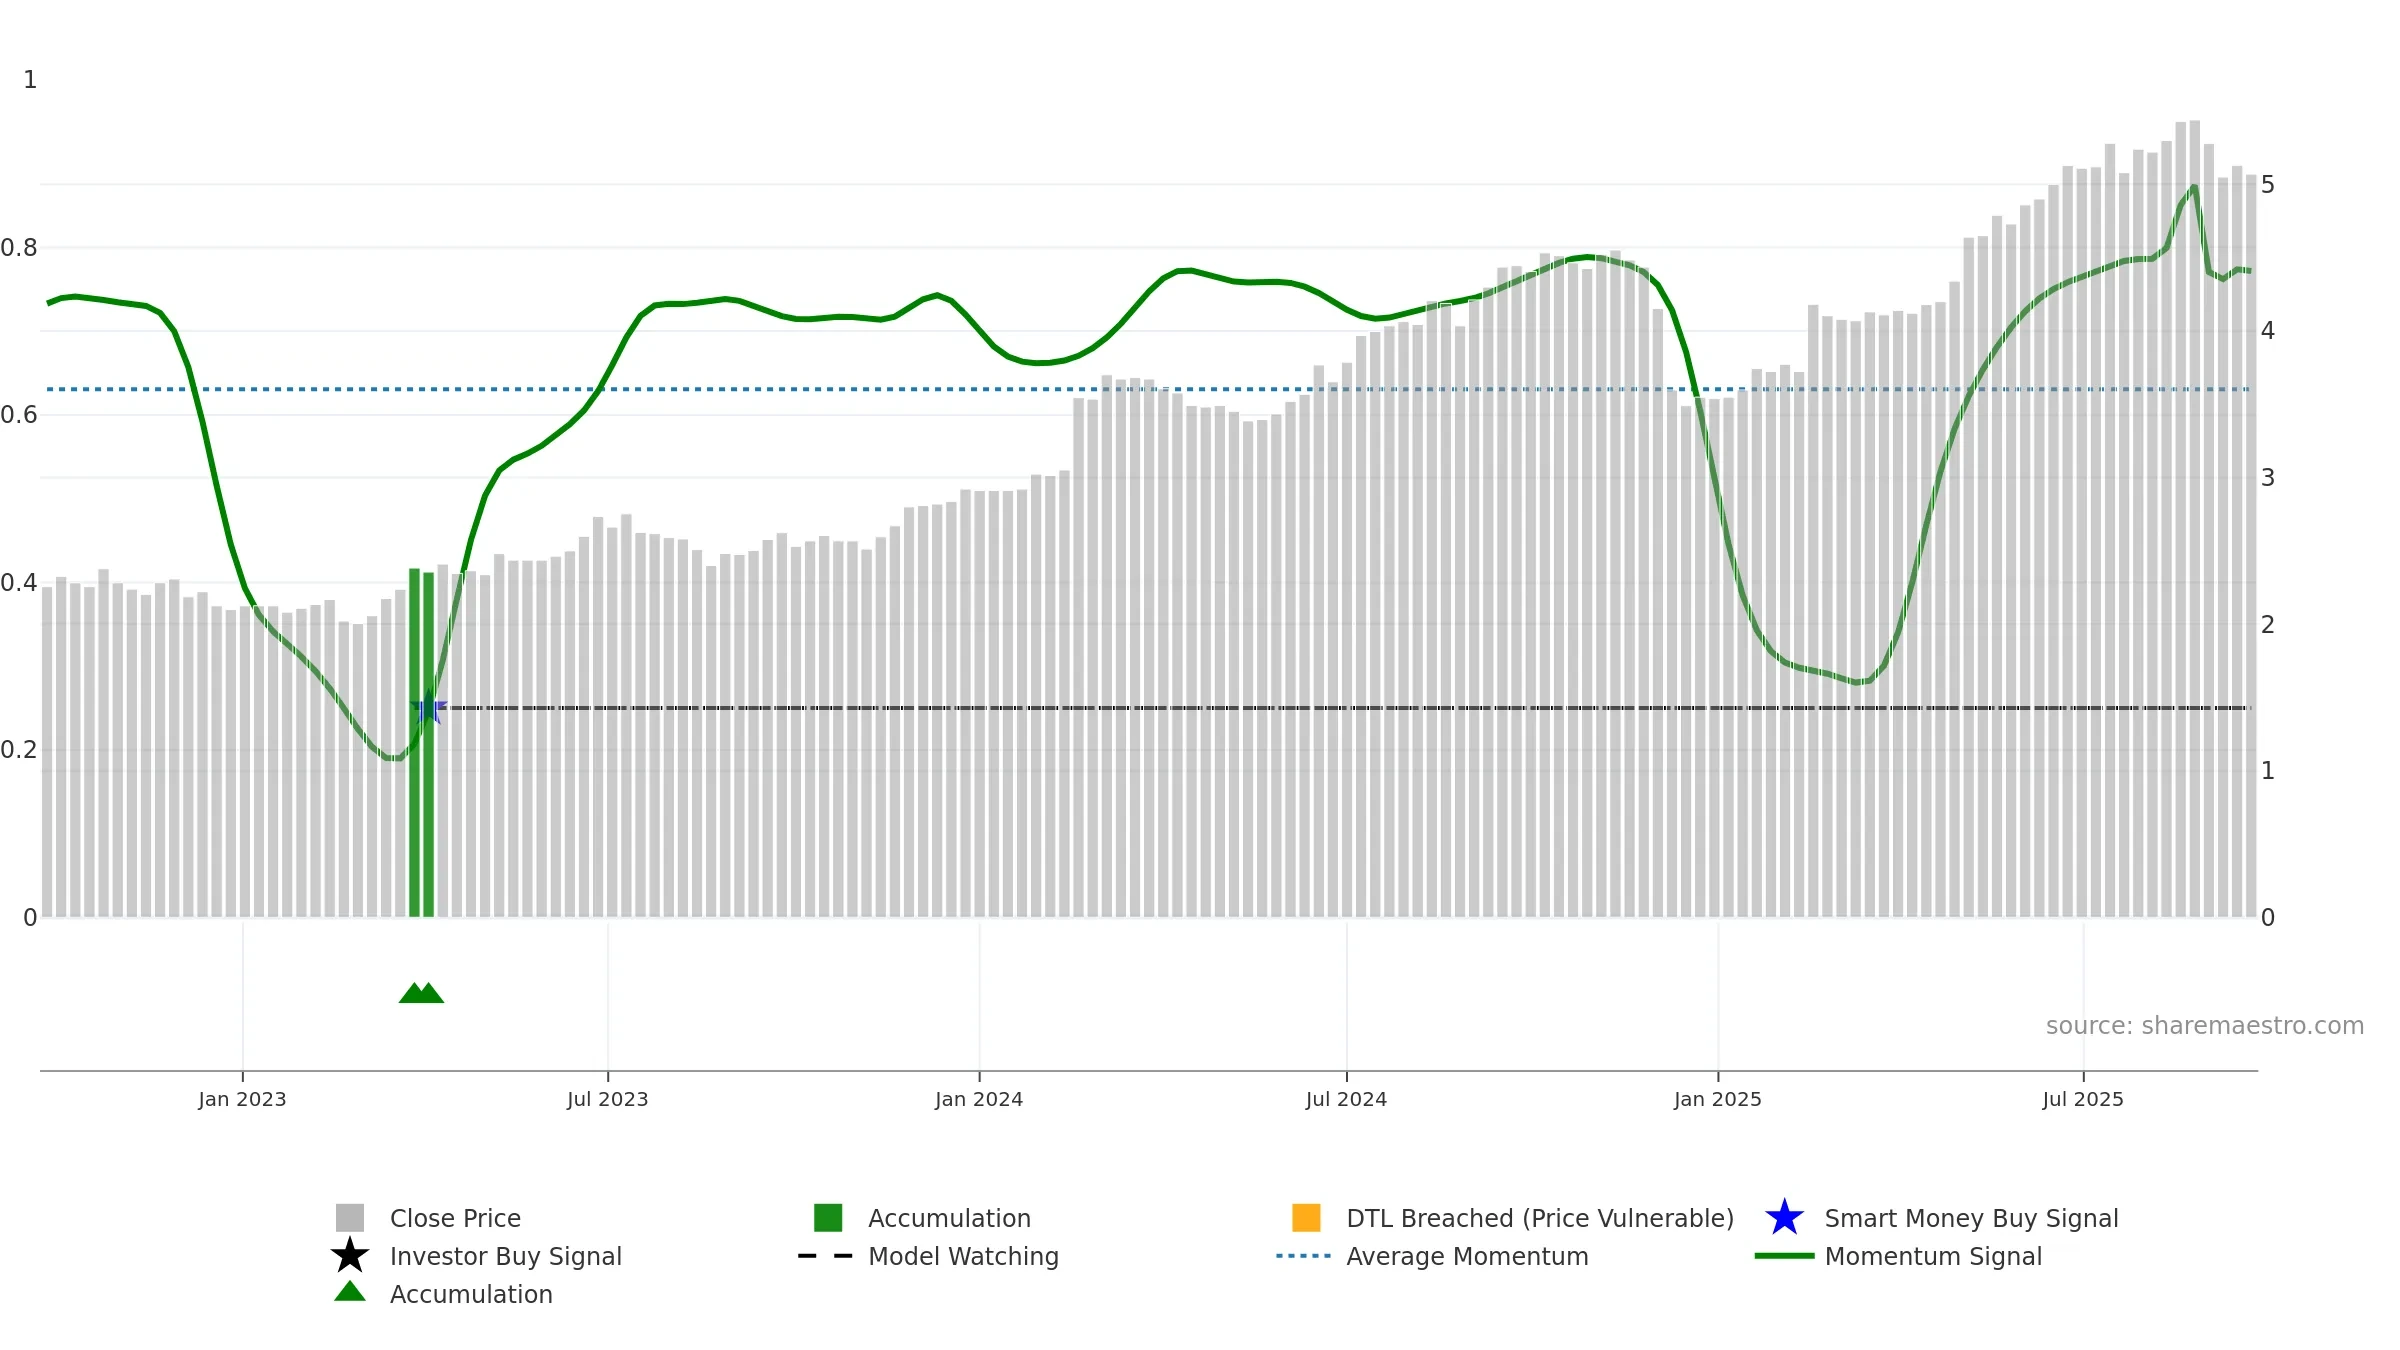Toggle the Average Momentum legend label

coord(1467,1256)
